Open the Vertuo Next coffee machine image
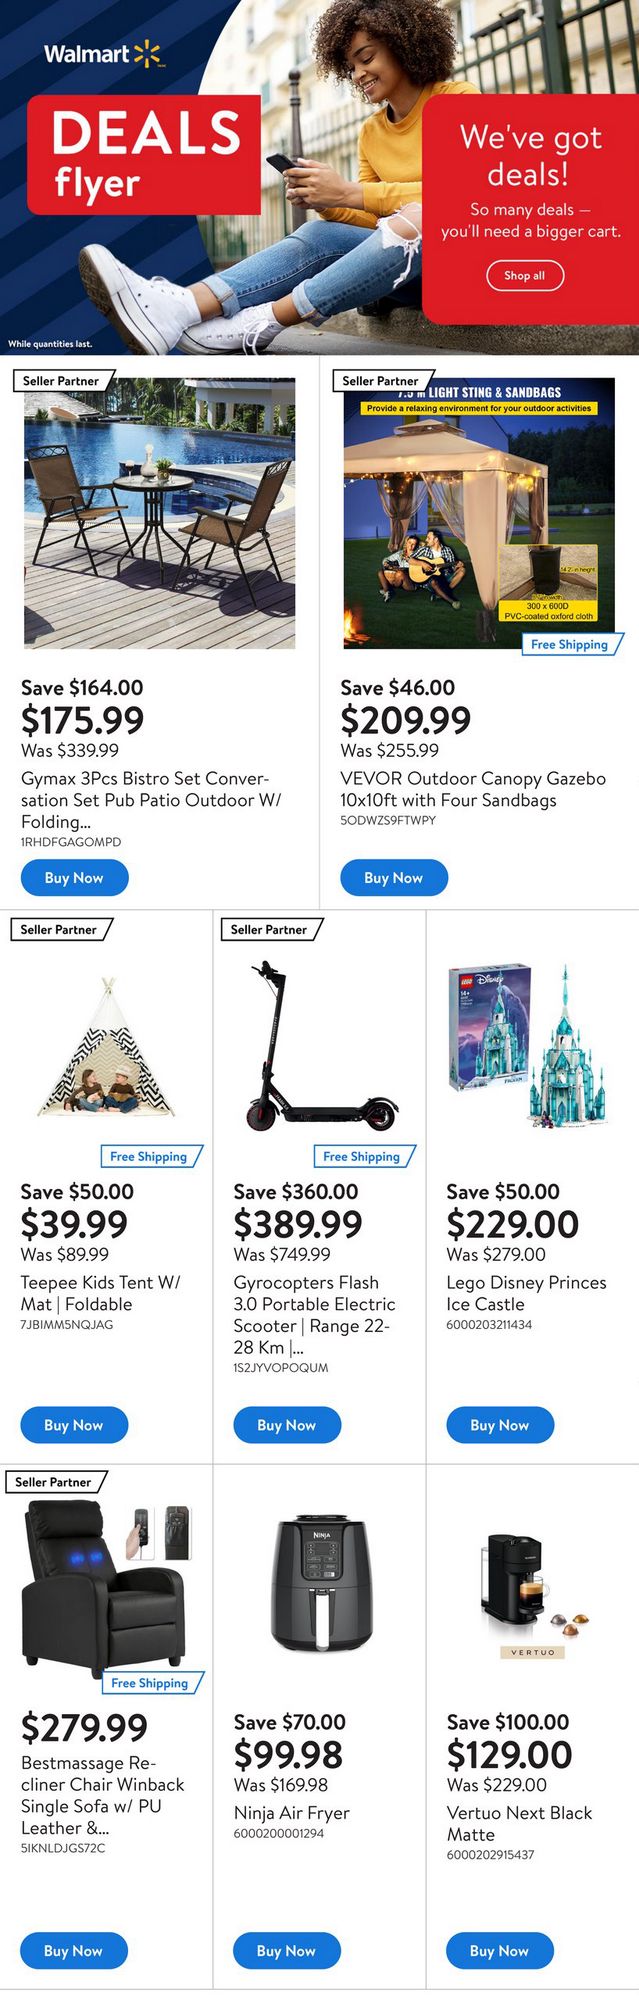 532,1590
